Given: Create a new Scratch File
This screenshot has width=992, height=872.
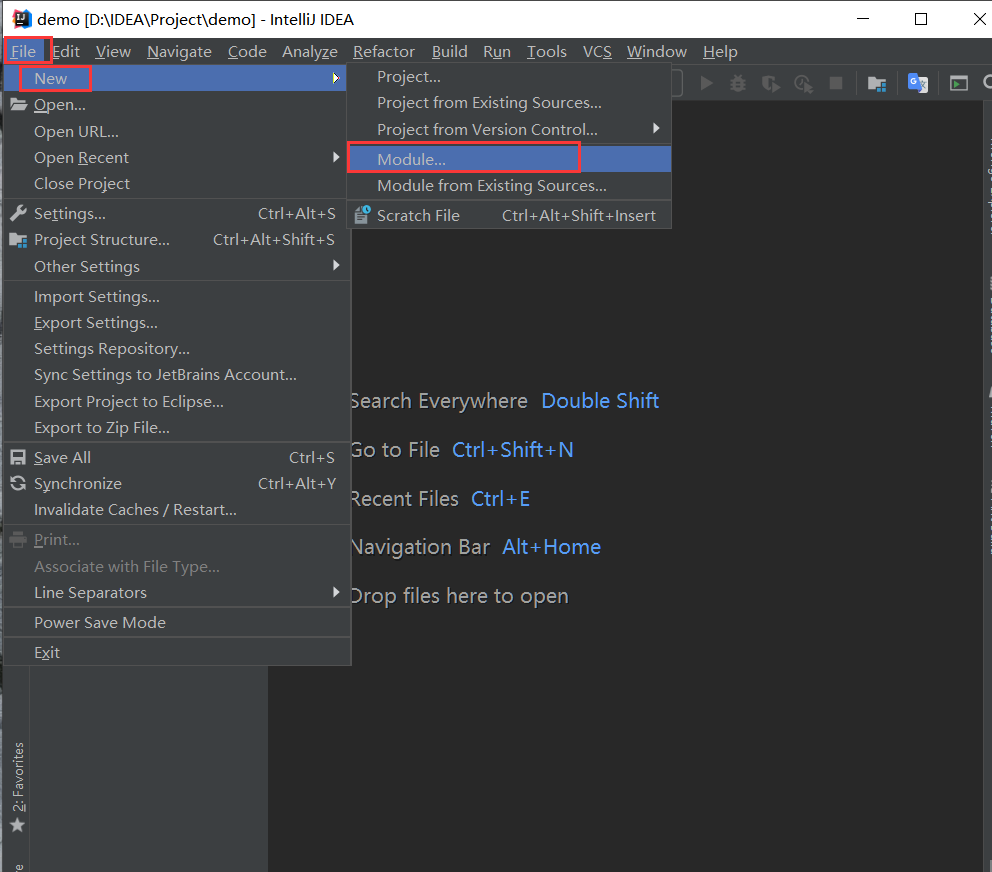Looking at the screenshot, I should point(509,215).
